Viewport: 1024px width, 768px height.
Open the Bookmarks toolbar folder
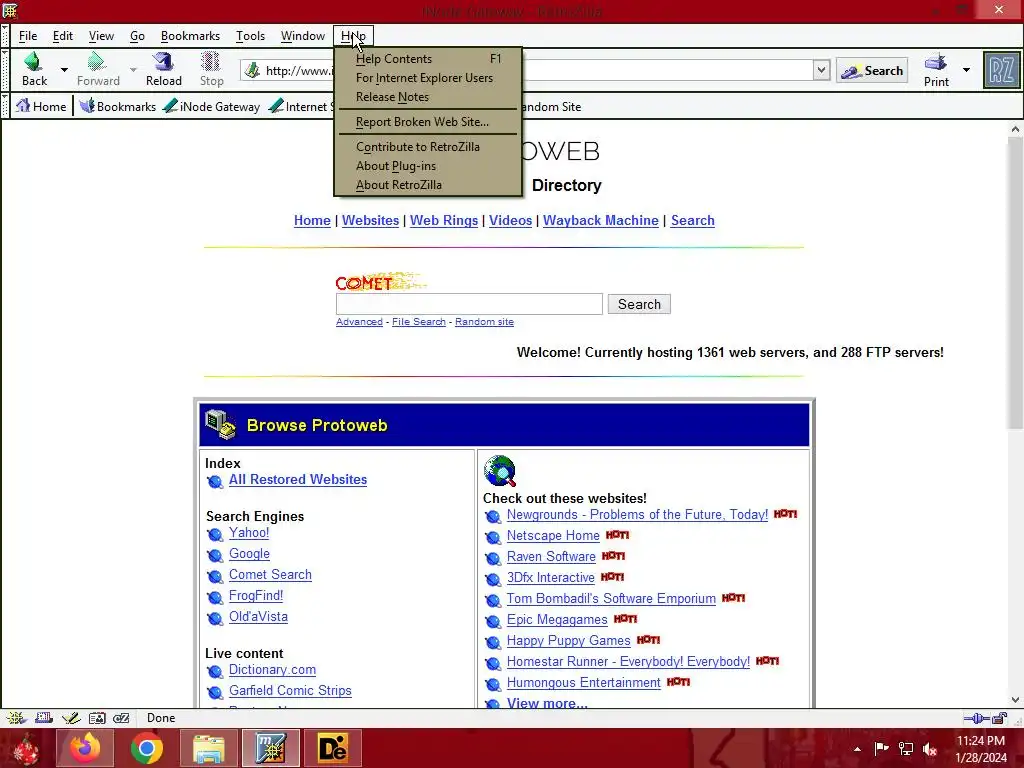click(118, 106)
